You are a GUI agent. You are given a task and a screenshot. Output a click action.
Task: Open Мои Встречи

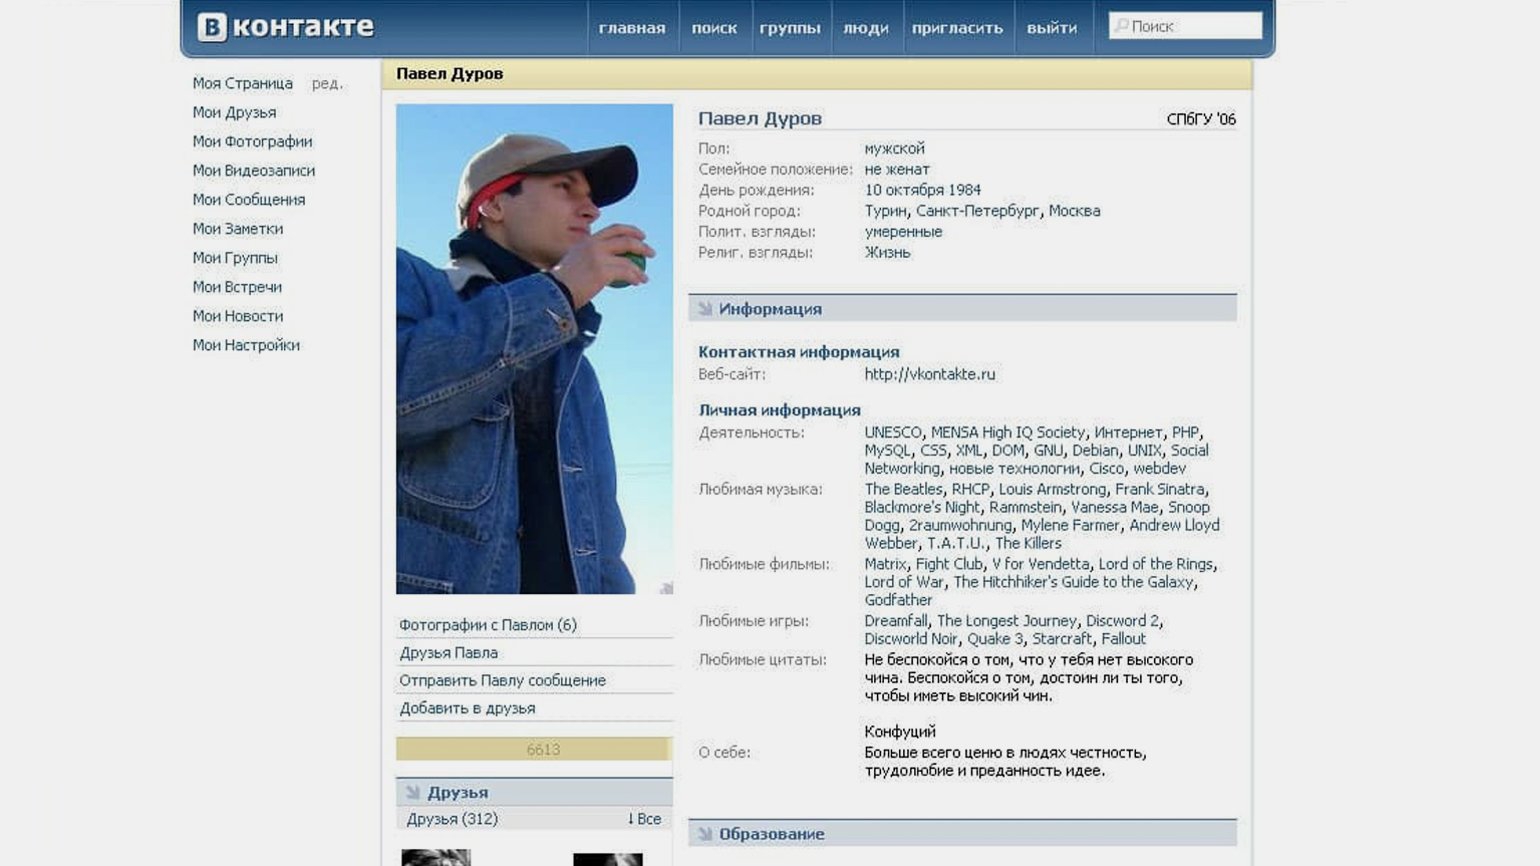pos(237,286)
